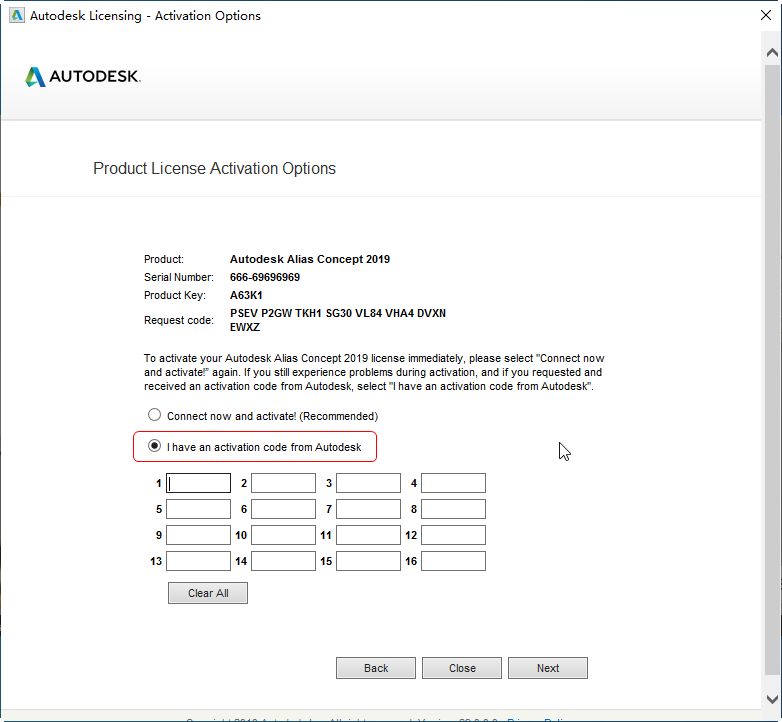Viewport: 782px width, 722px height.
Task: Go Back to the previous step
Action: coord(376,668)
